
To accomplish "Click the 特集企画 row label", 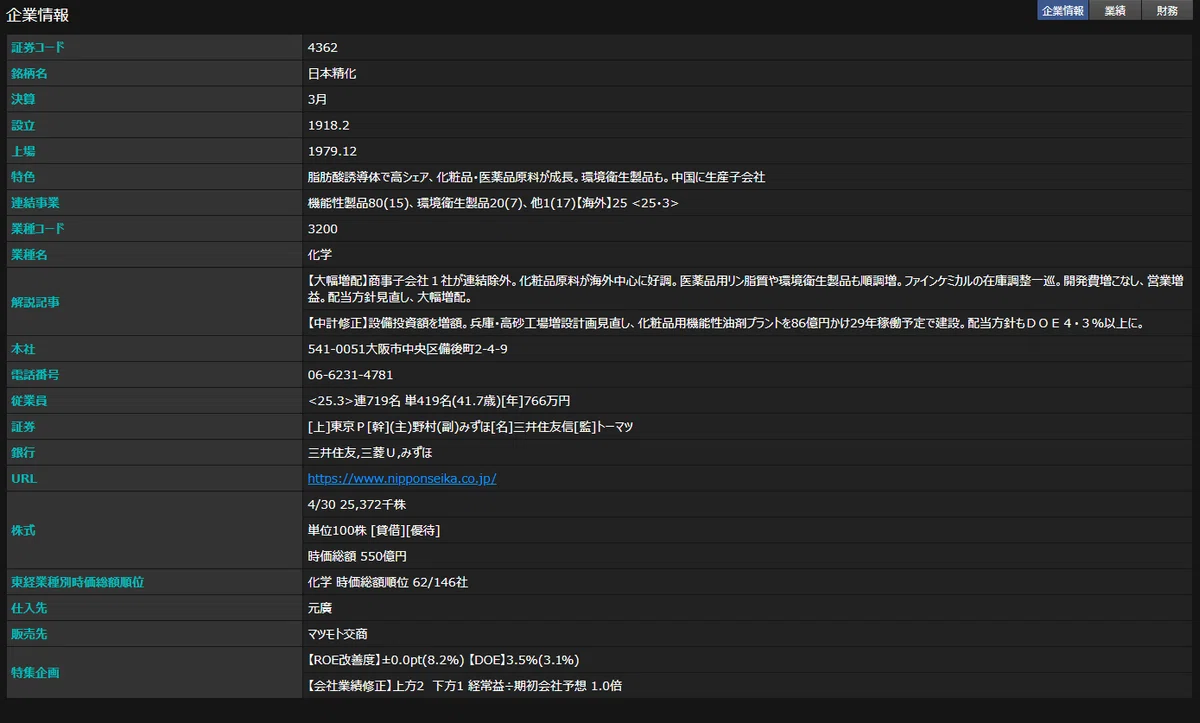I will [35, 673].
